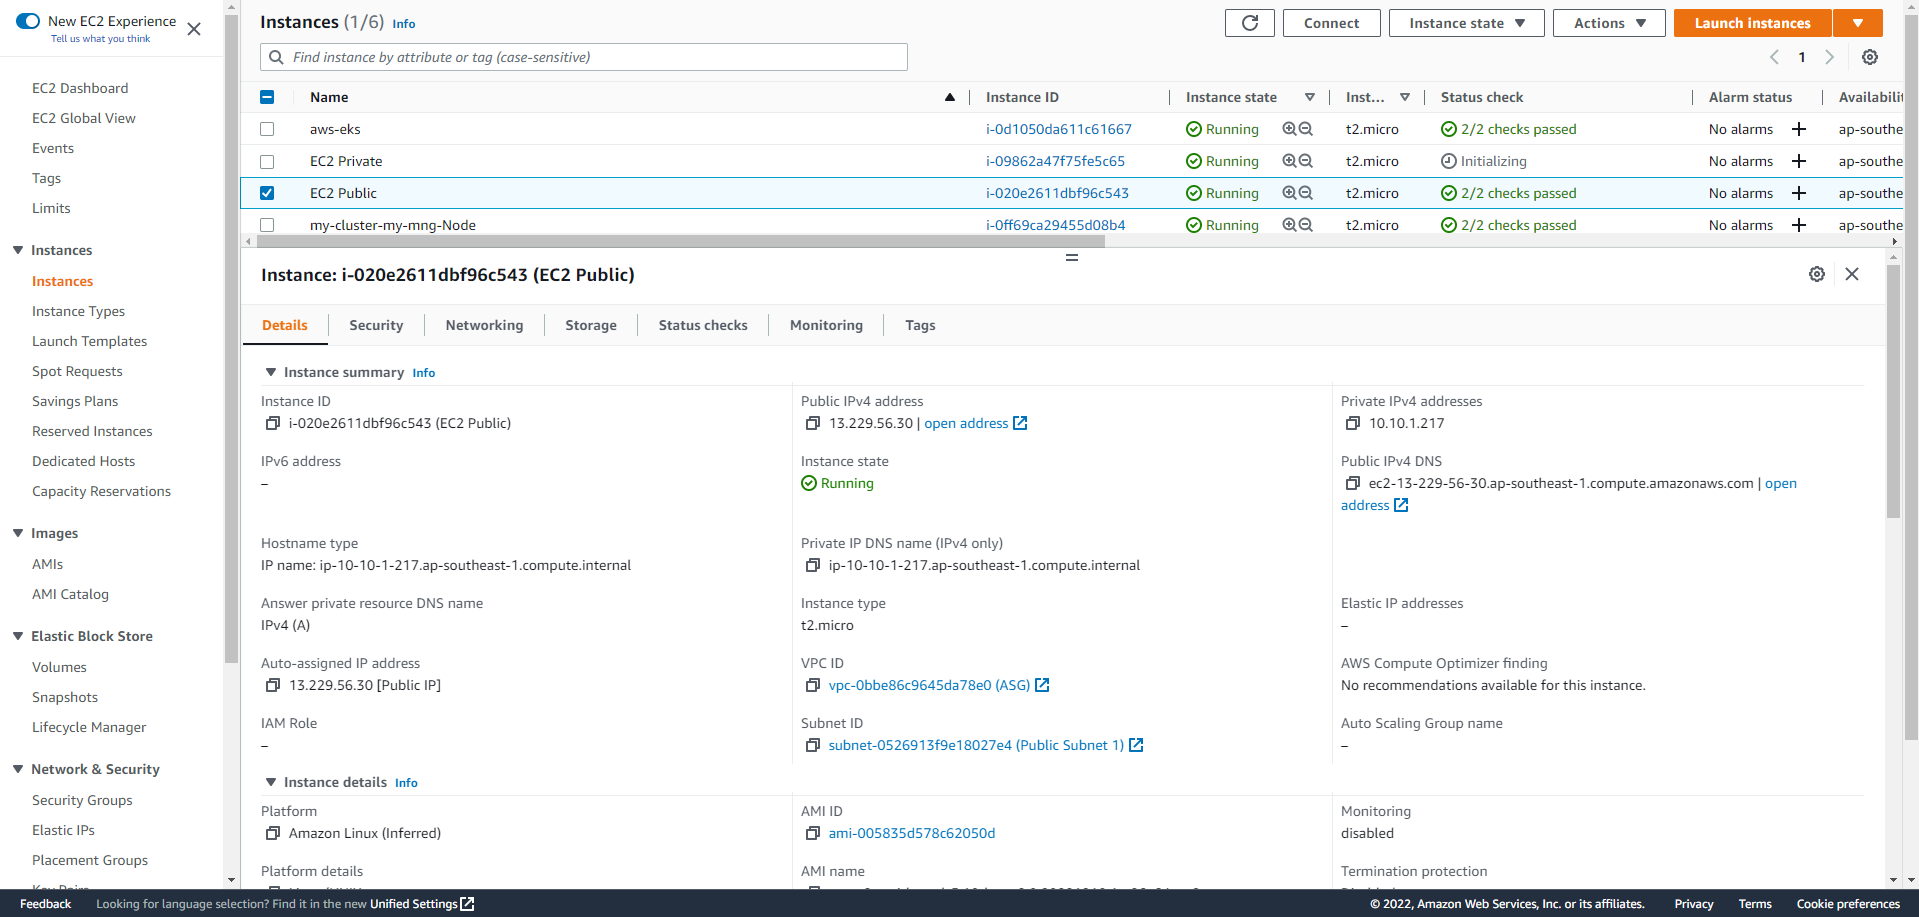This screenshot has height=917, width=1919.
Task: Click the zoom-in state filter icon for EC2 Private row
Action: coord(1290,161)
